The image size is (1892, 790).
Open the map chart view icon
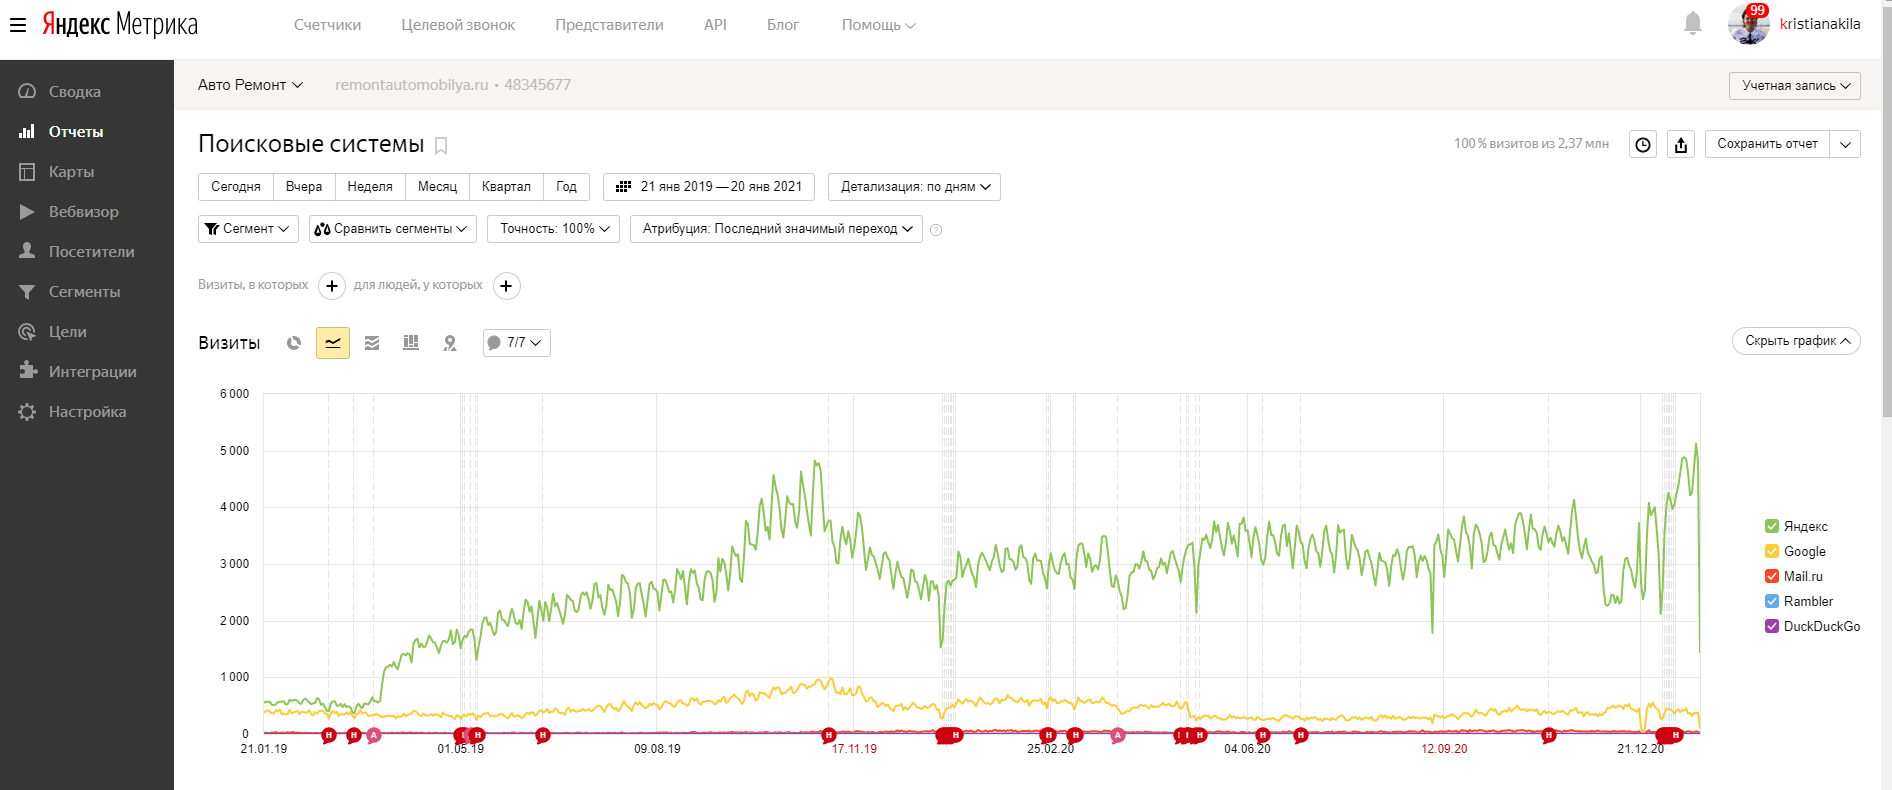[x=450, y=343]
